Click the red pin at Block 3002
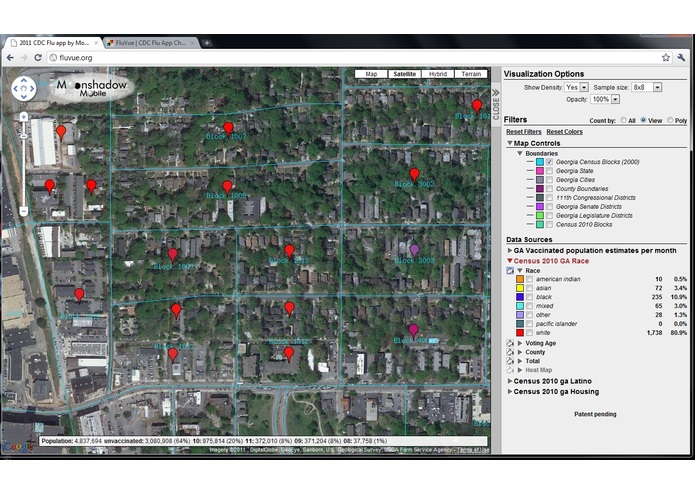695x494 pixels. point(414,175)
